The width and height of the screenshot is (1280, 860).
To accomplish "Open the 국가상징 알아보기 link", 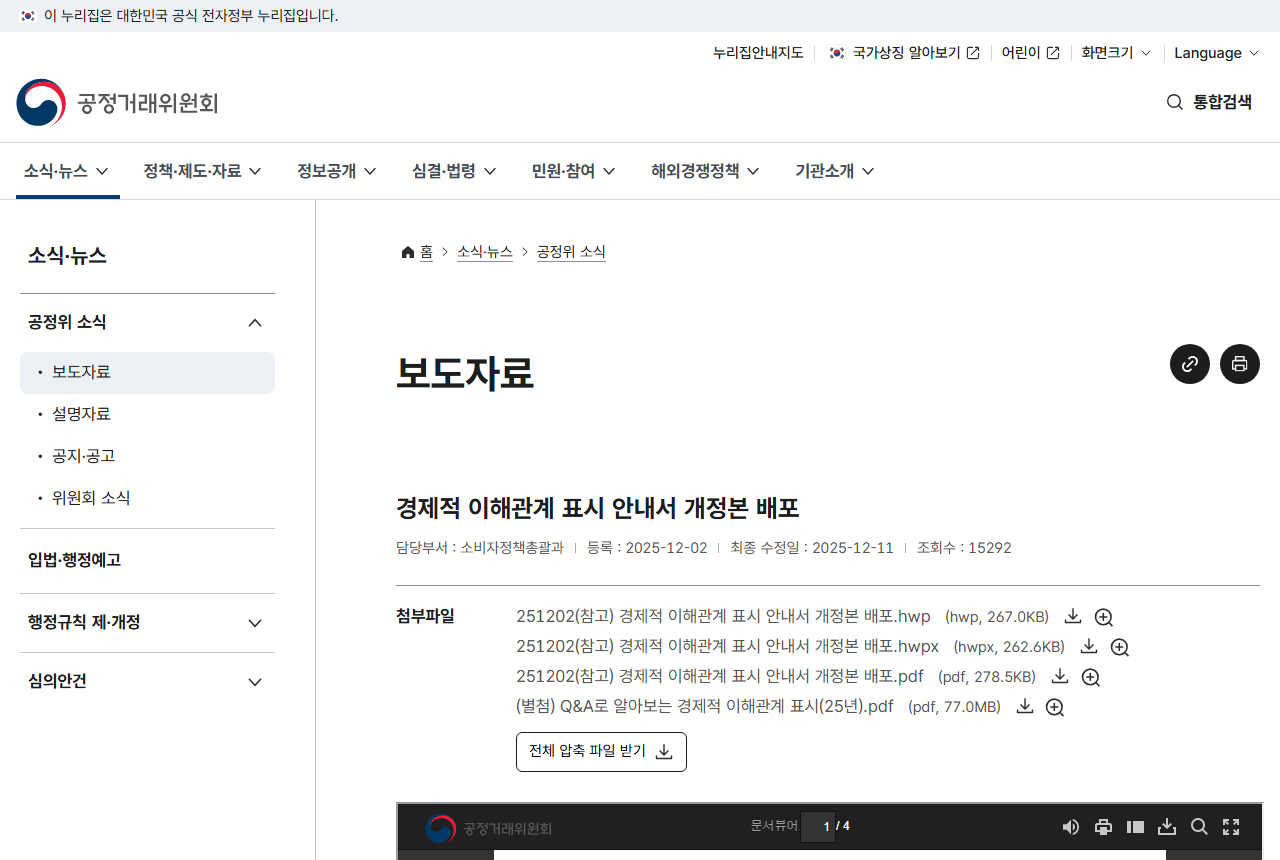I will (905, 53).
